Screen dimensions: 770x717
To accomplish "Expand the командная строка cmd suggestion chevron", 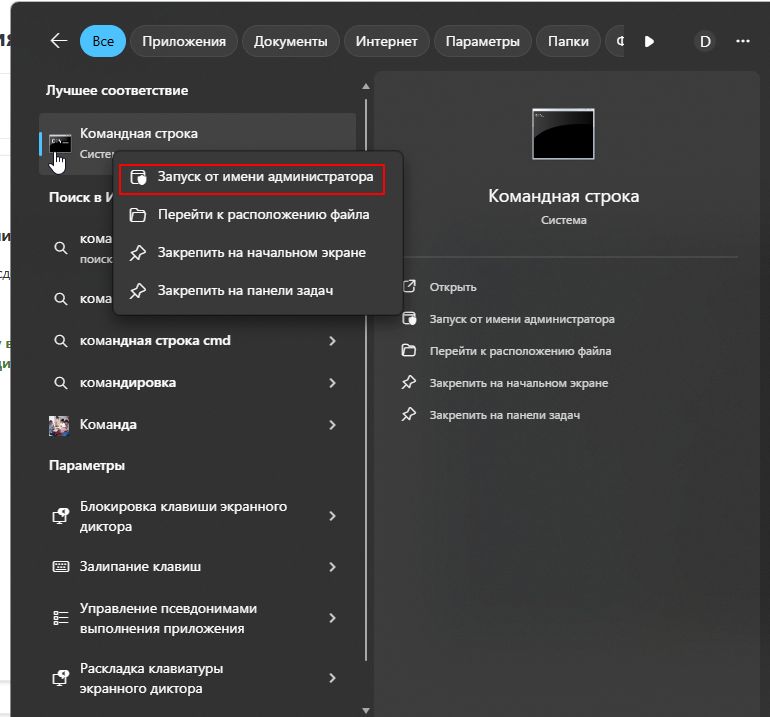I will 332,341.
